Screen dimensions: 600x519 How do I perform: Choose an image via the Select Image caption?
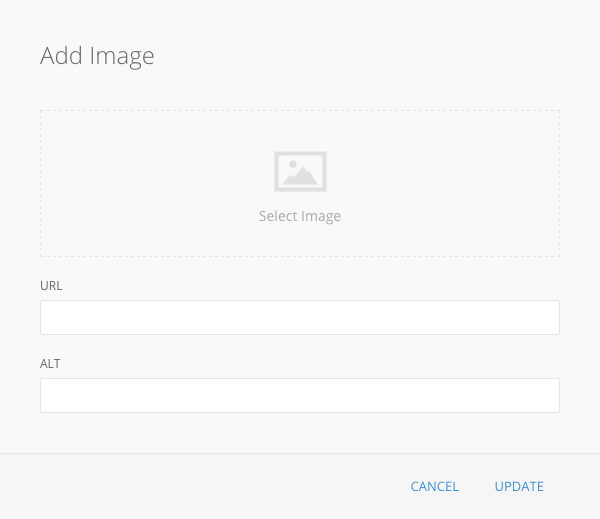(300, 216)
